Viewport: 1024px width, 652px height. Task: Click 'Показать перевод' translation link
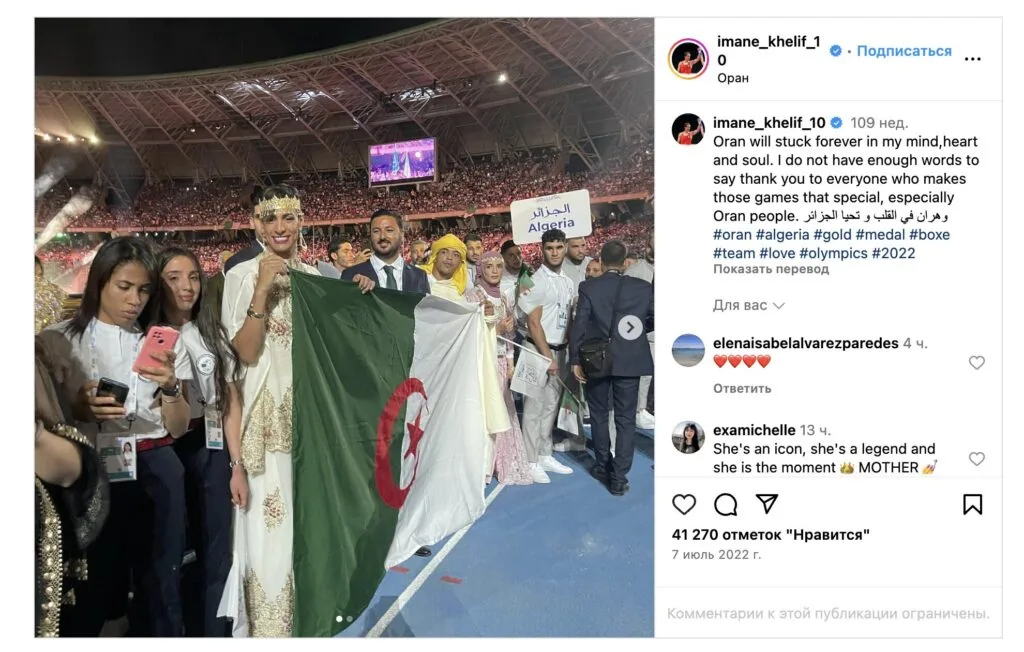coord(771,269)
